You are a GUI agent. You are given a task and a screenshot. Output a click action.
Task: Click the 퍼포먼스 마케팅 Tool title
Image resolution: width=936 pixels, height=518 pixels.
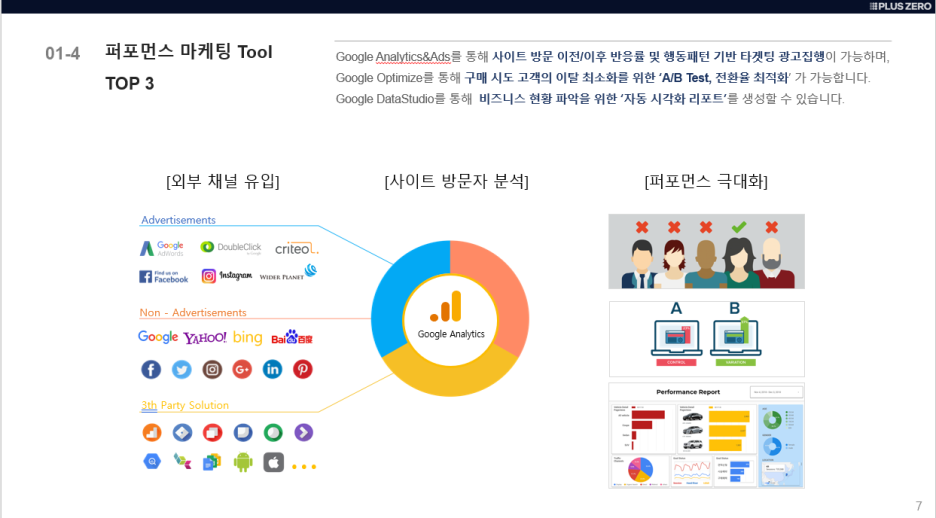189,52
